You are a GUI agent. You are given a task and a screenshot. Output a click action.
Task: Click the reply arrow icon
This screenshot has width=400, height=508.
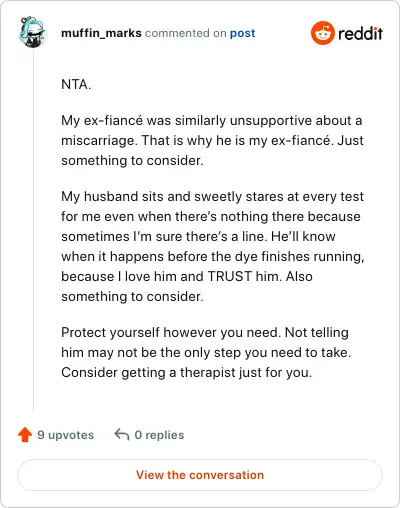pyautogui.click(x=122, y=435)
